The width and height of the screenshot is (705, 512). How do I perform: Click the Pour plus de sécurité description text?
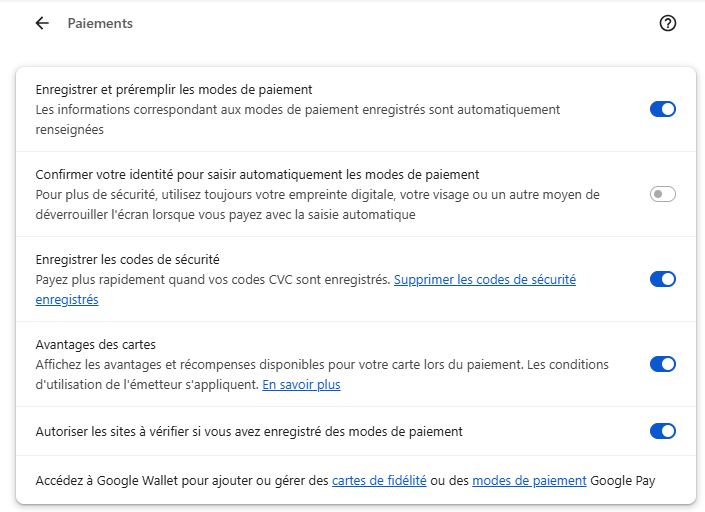tap(317, 205)
